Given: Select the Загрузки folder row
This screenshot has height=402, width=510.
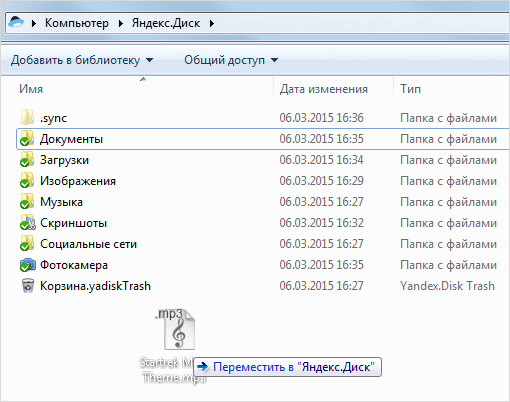Looking at the screenshot, I should 263,160.
